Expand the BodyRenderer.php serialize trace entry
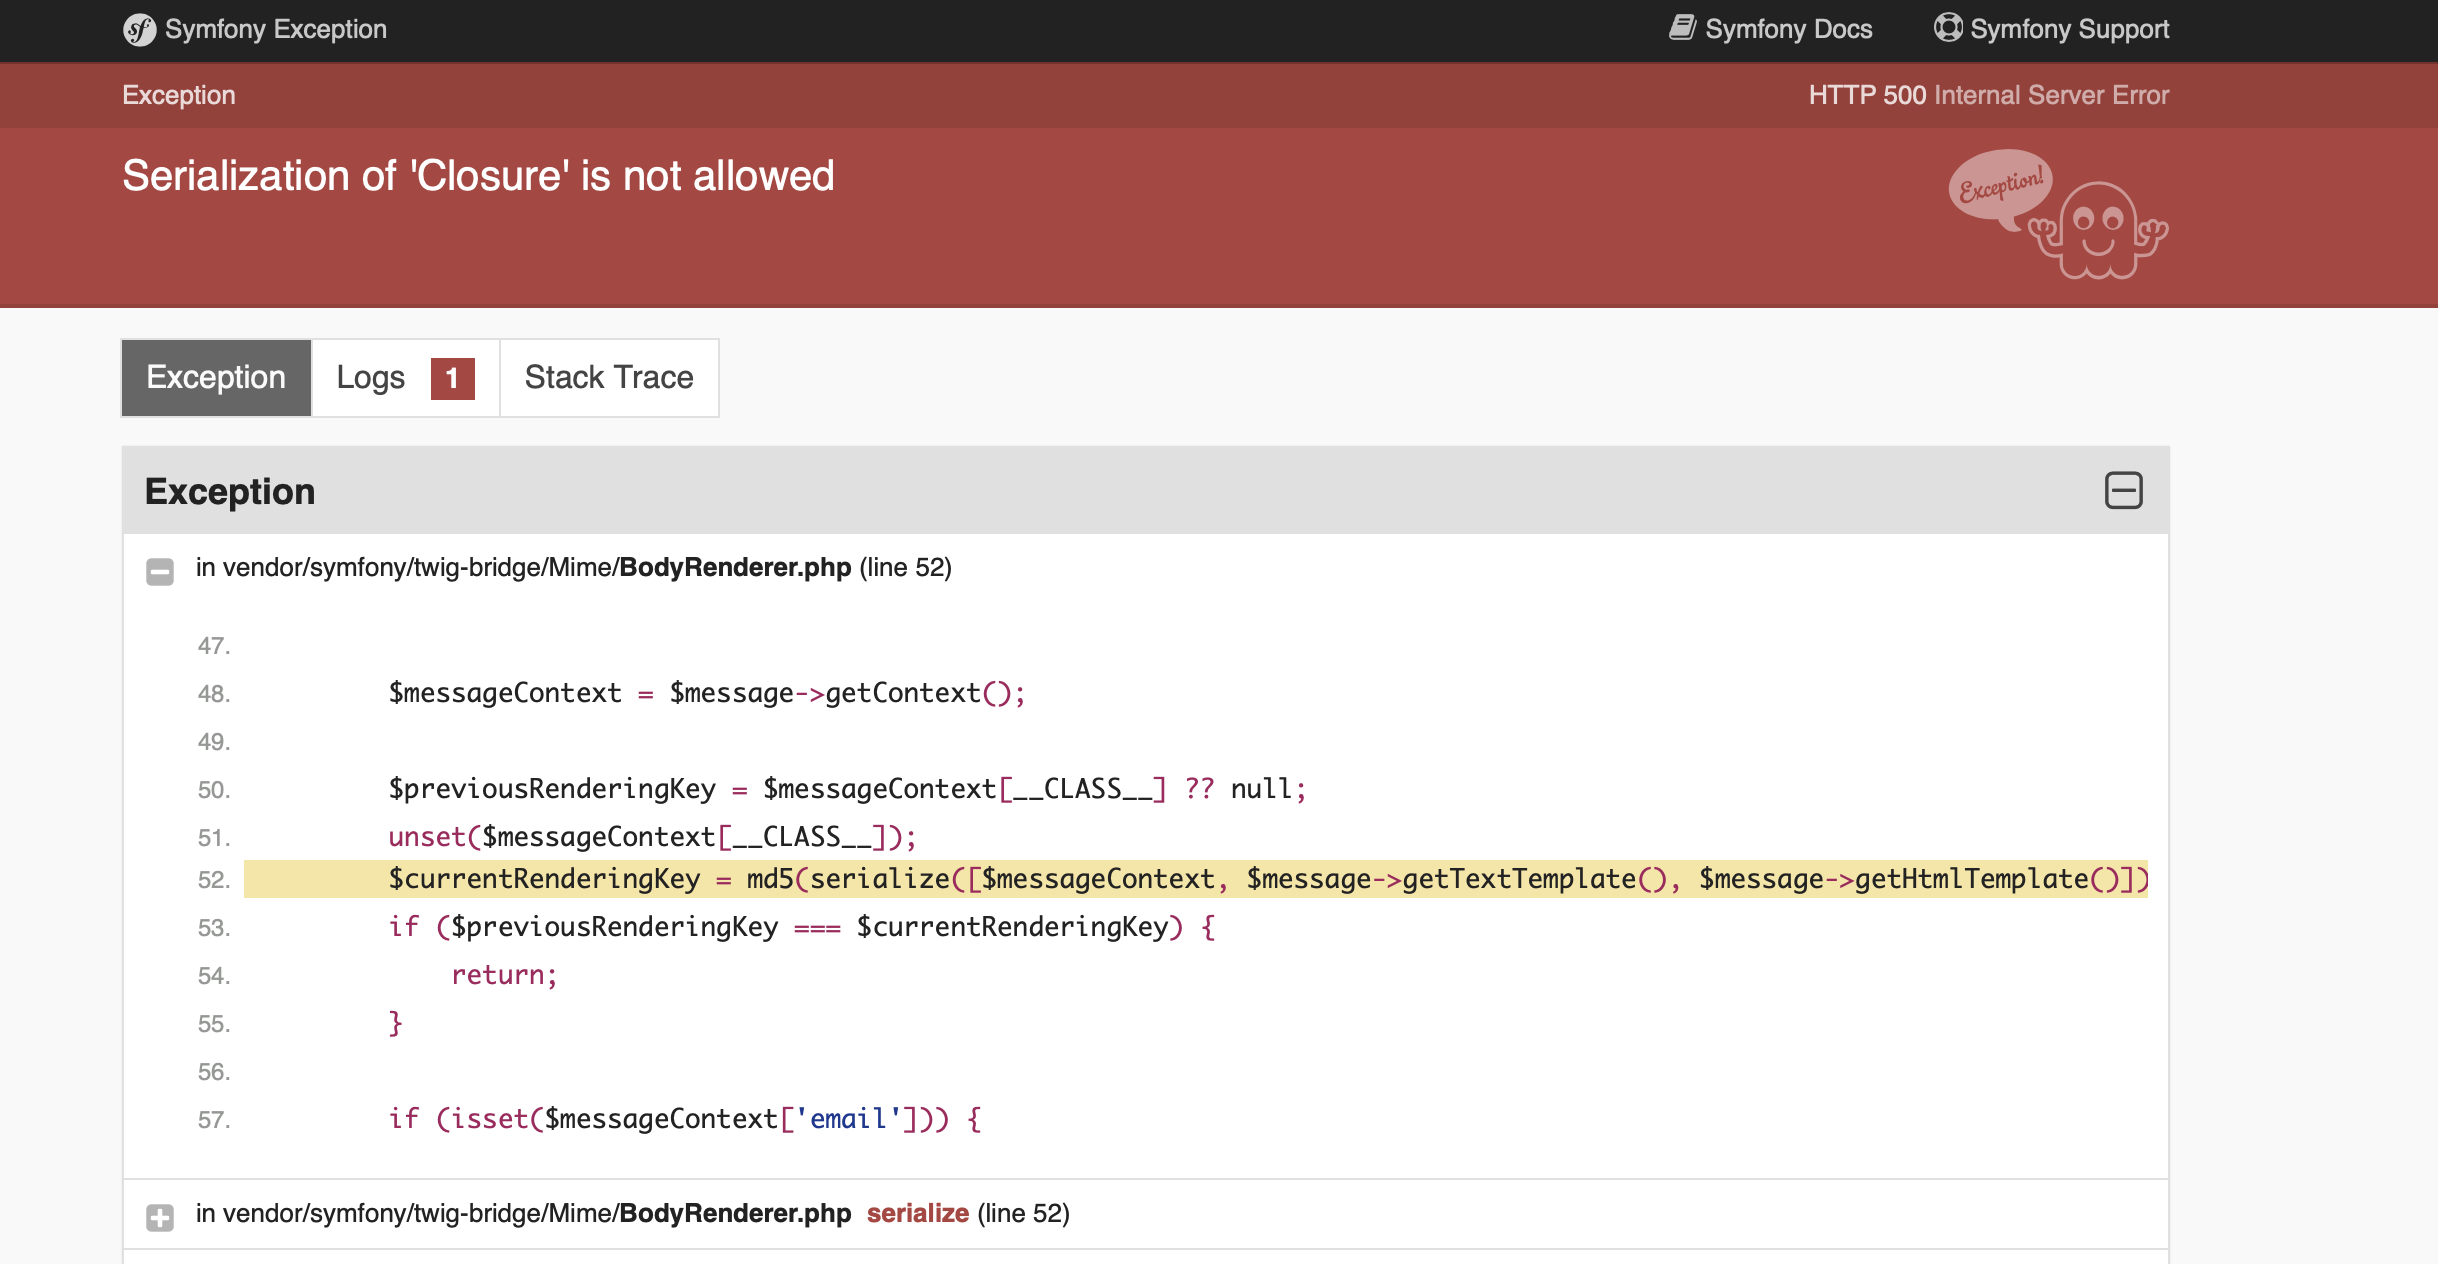This screenshot has height=1264, width=2438. pos(160,1217)
